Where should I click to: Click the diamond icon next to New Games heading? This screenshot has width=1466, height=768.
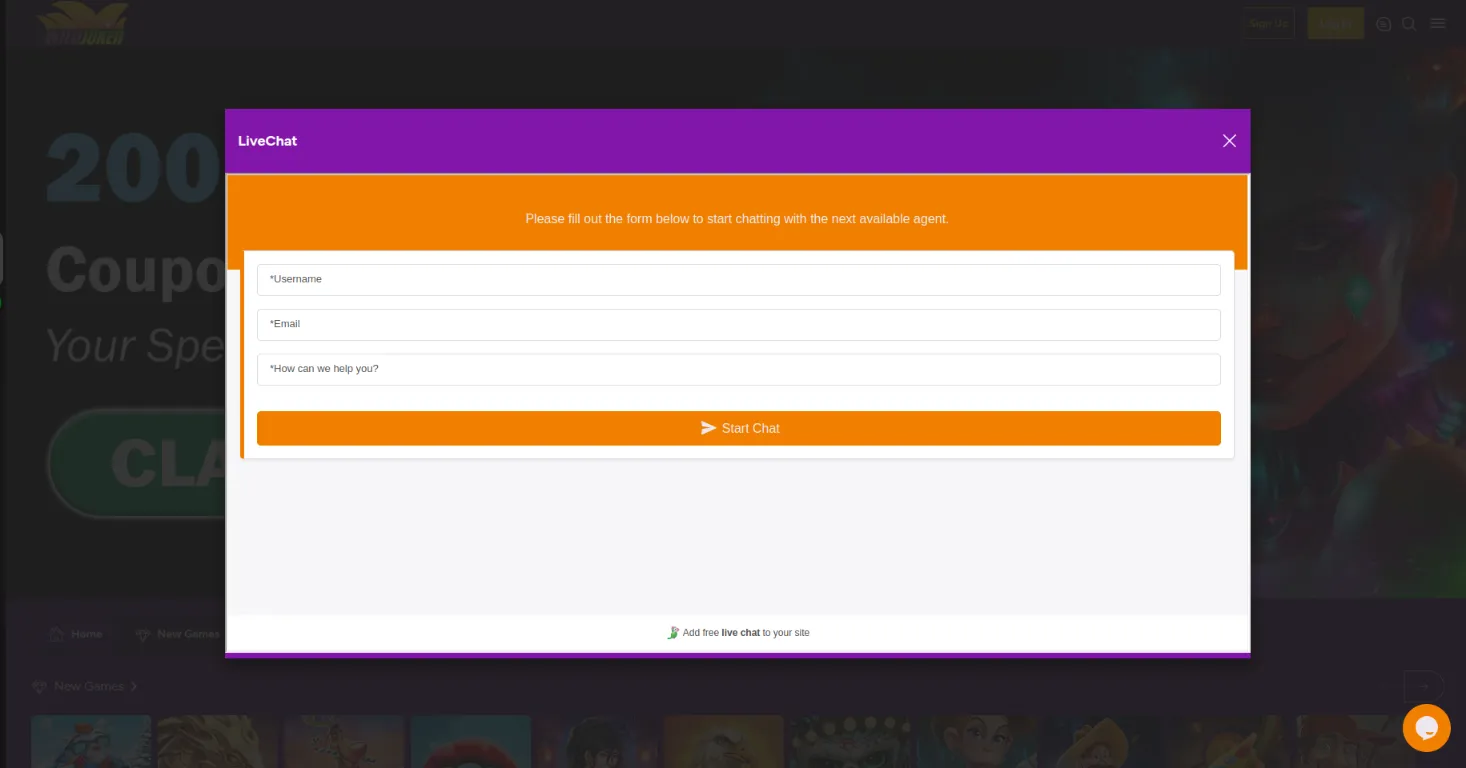tap(39, 686)
